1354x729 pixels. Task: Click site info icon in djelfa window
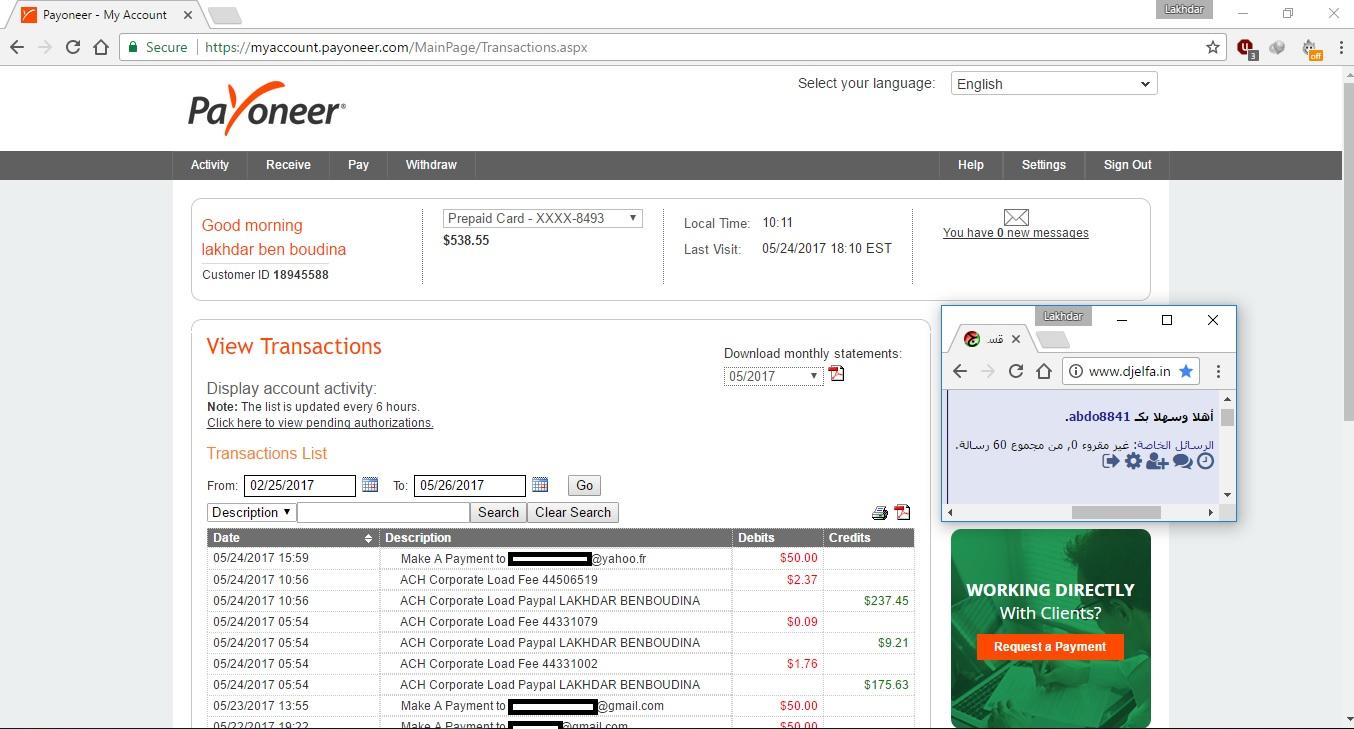(1076, 371)
